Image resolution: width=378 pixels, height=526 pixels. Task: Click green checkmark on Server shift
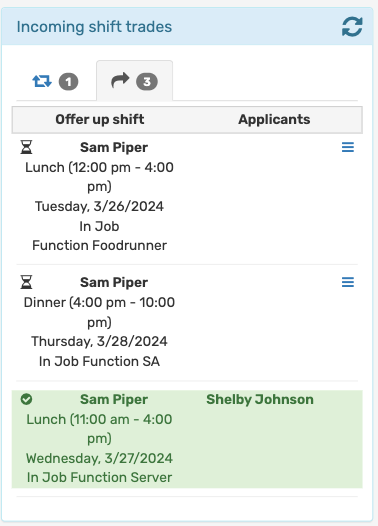(26, 399)
